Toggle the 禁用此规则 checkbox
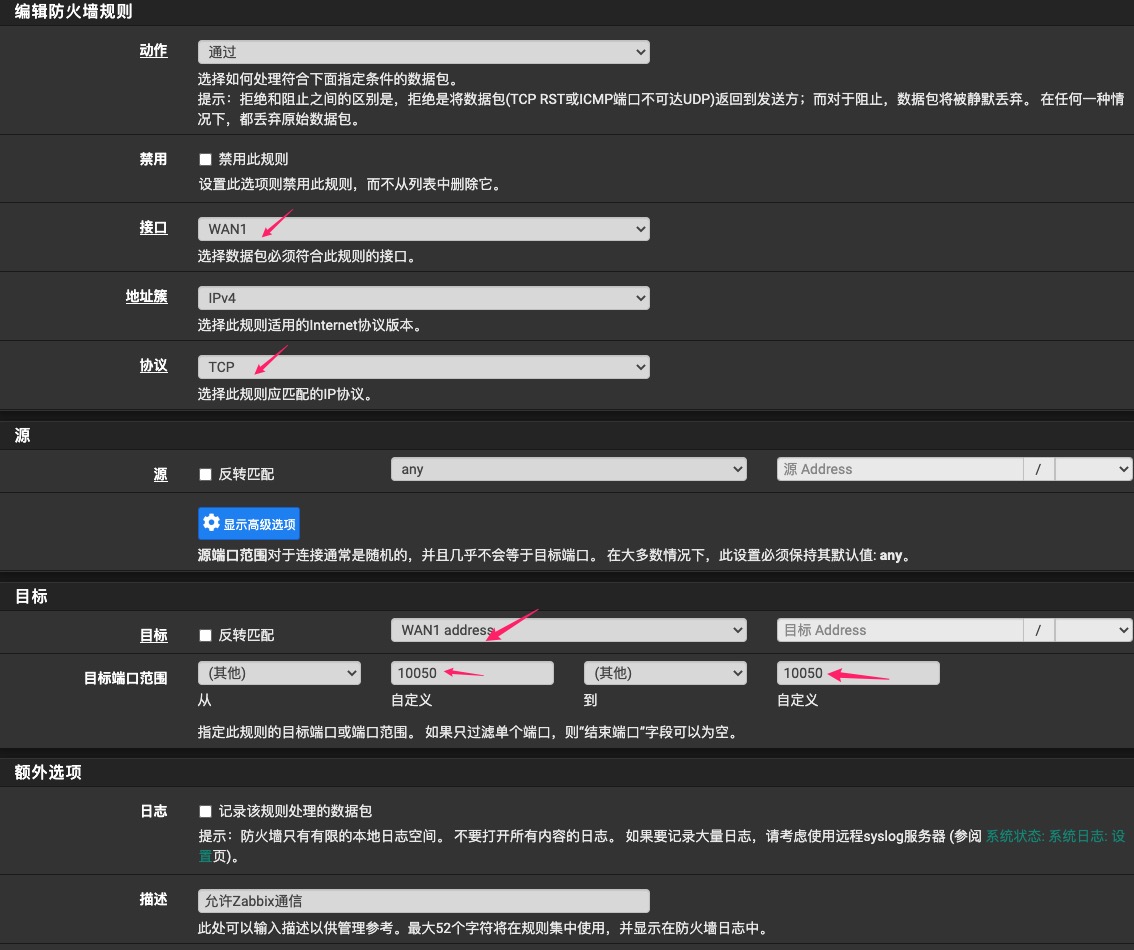Viewport: 1134px width, 950px height. pyautogui.click(x=206, y=159)
